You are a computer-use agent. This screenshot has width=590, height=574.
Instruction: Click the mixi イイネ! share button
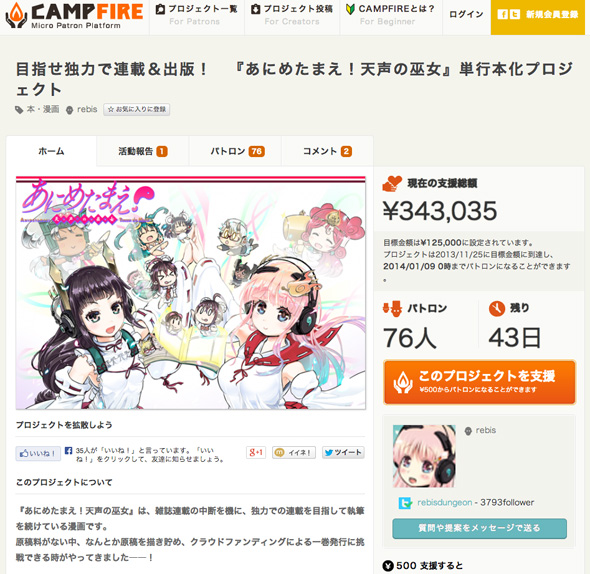pos(294,452)
